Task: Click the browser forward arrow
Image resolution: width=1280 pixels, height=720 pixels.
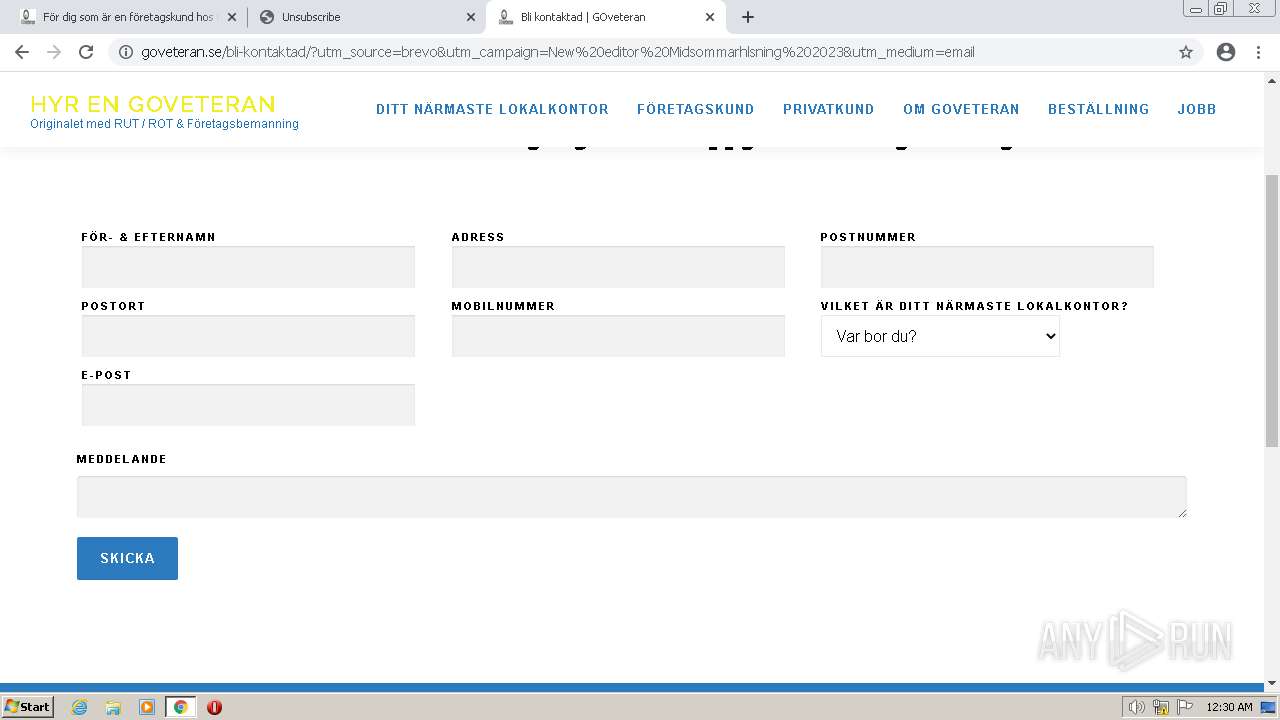Action: coord(54,52)
